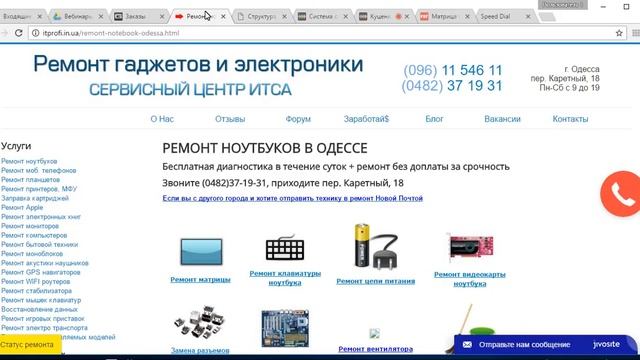Click the red video card image
This screenshot has width=640, height=360.
coord(471,247)
